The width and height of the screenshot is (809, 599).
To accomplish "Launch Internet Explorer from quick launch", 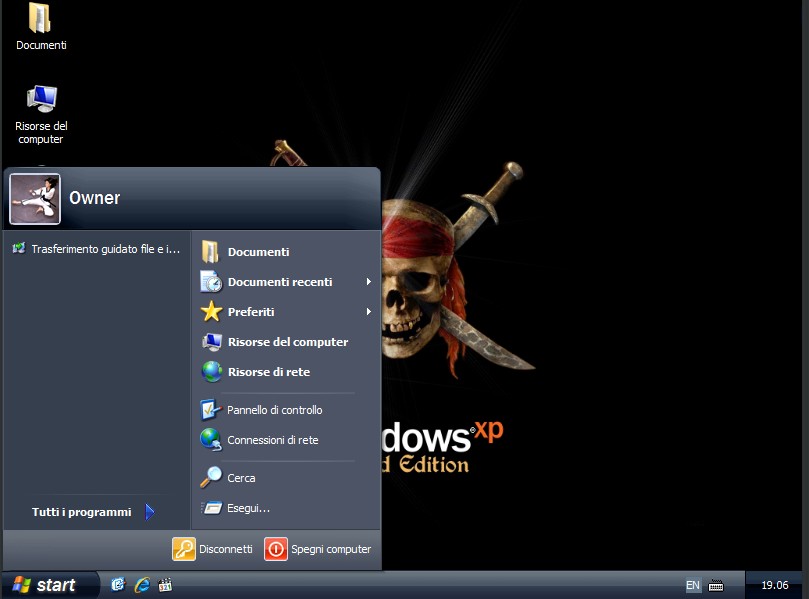I will pos(142,585).
